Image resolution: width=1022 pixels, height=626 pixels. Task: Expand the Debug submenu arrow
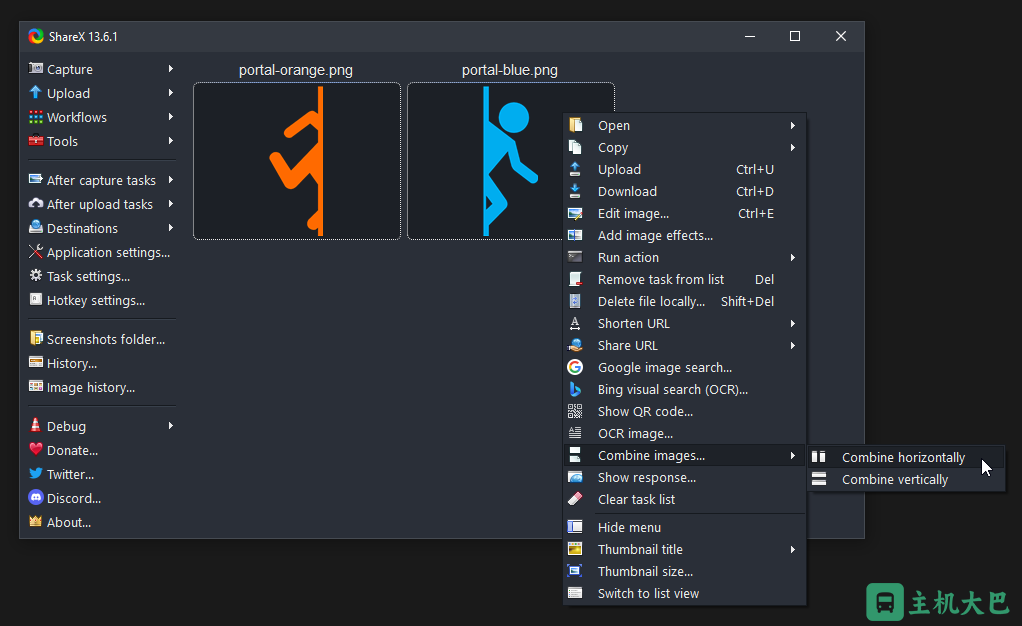pyautogui.click(x=171, y=425)
